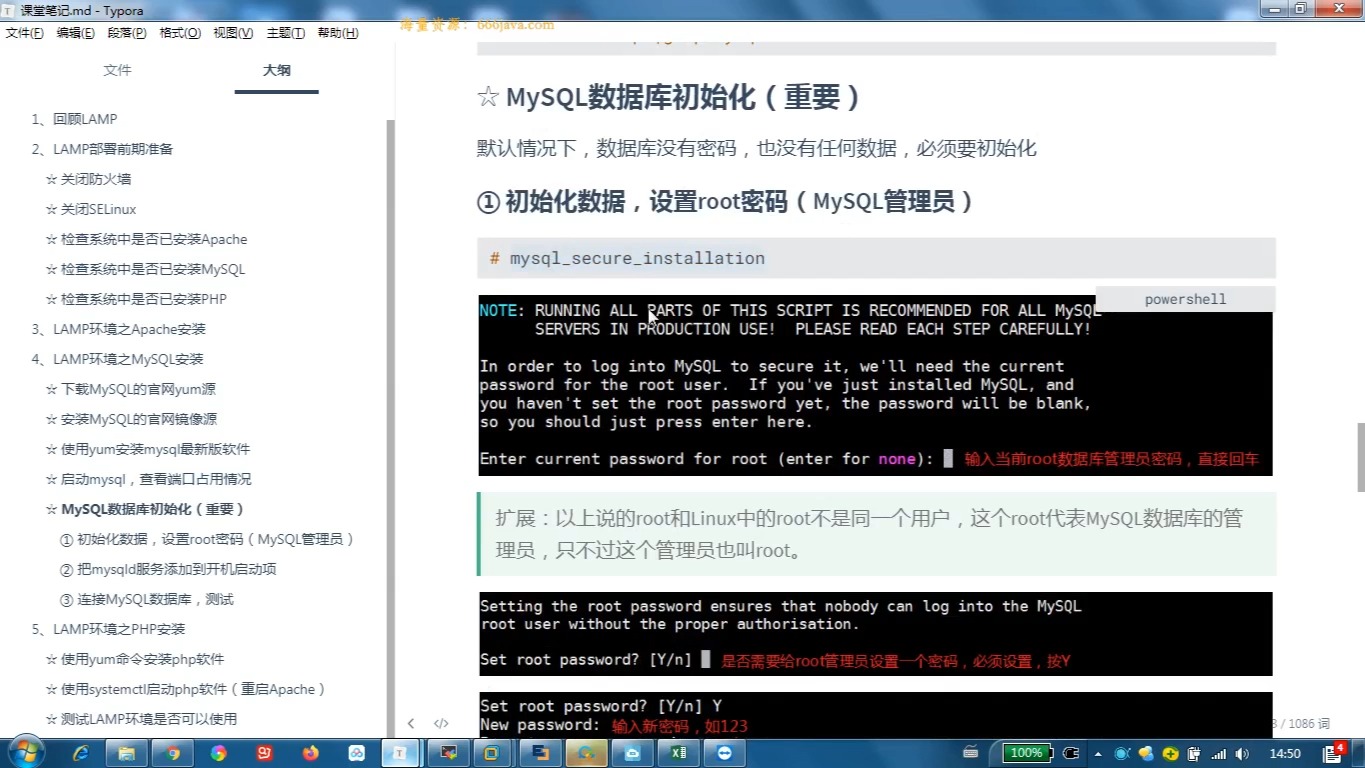Jump to 测试LAMP环境是否可以使用 in outline
This screenshot has width=1365, height=768.
pos(141,719)
